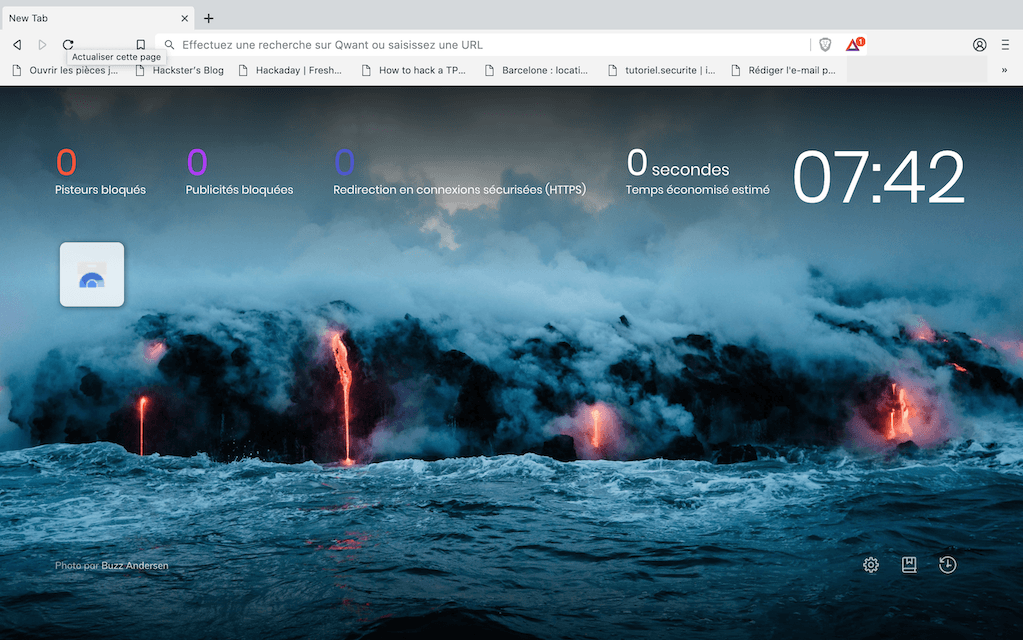Open a new tab with plus button
Viewport: 1023px width, 640px height.
coord(208,18)
